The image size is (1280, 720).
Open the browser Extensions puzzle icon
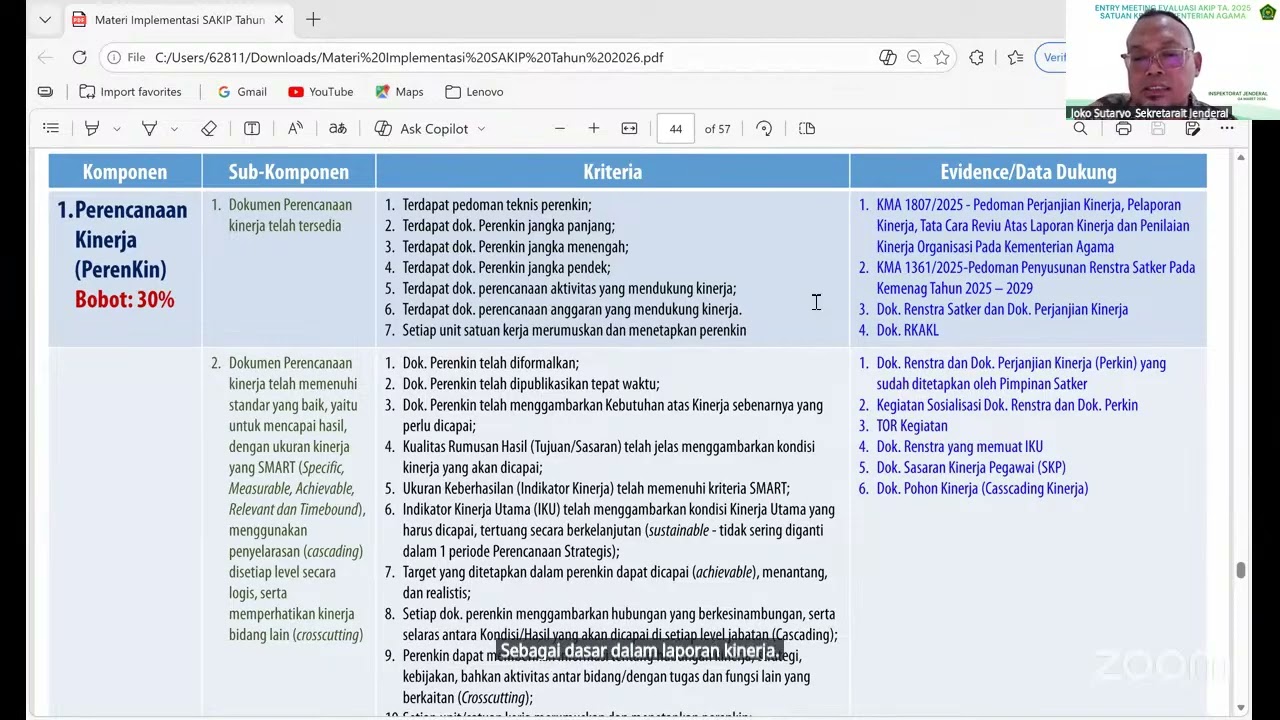(977, 57)
